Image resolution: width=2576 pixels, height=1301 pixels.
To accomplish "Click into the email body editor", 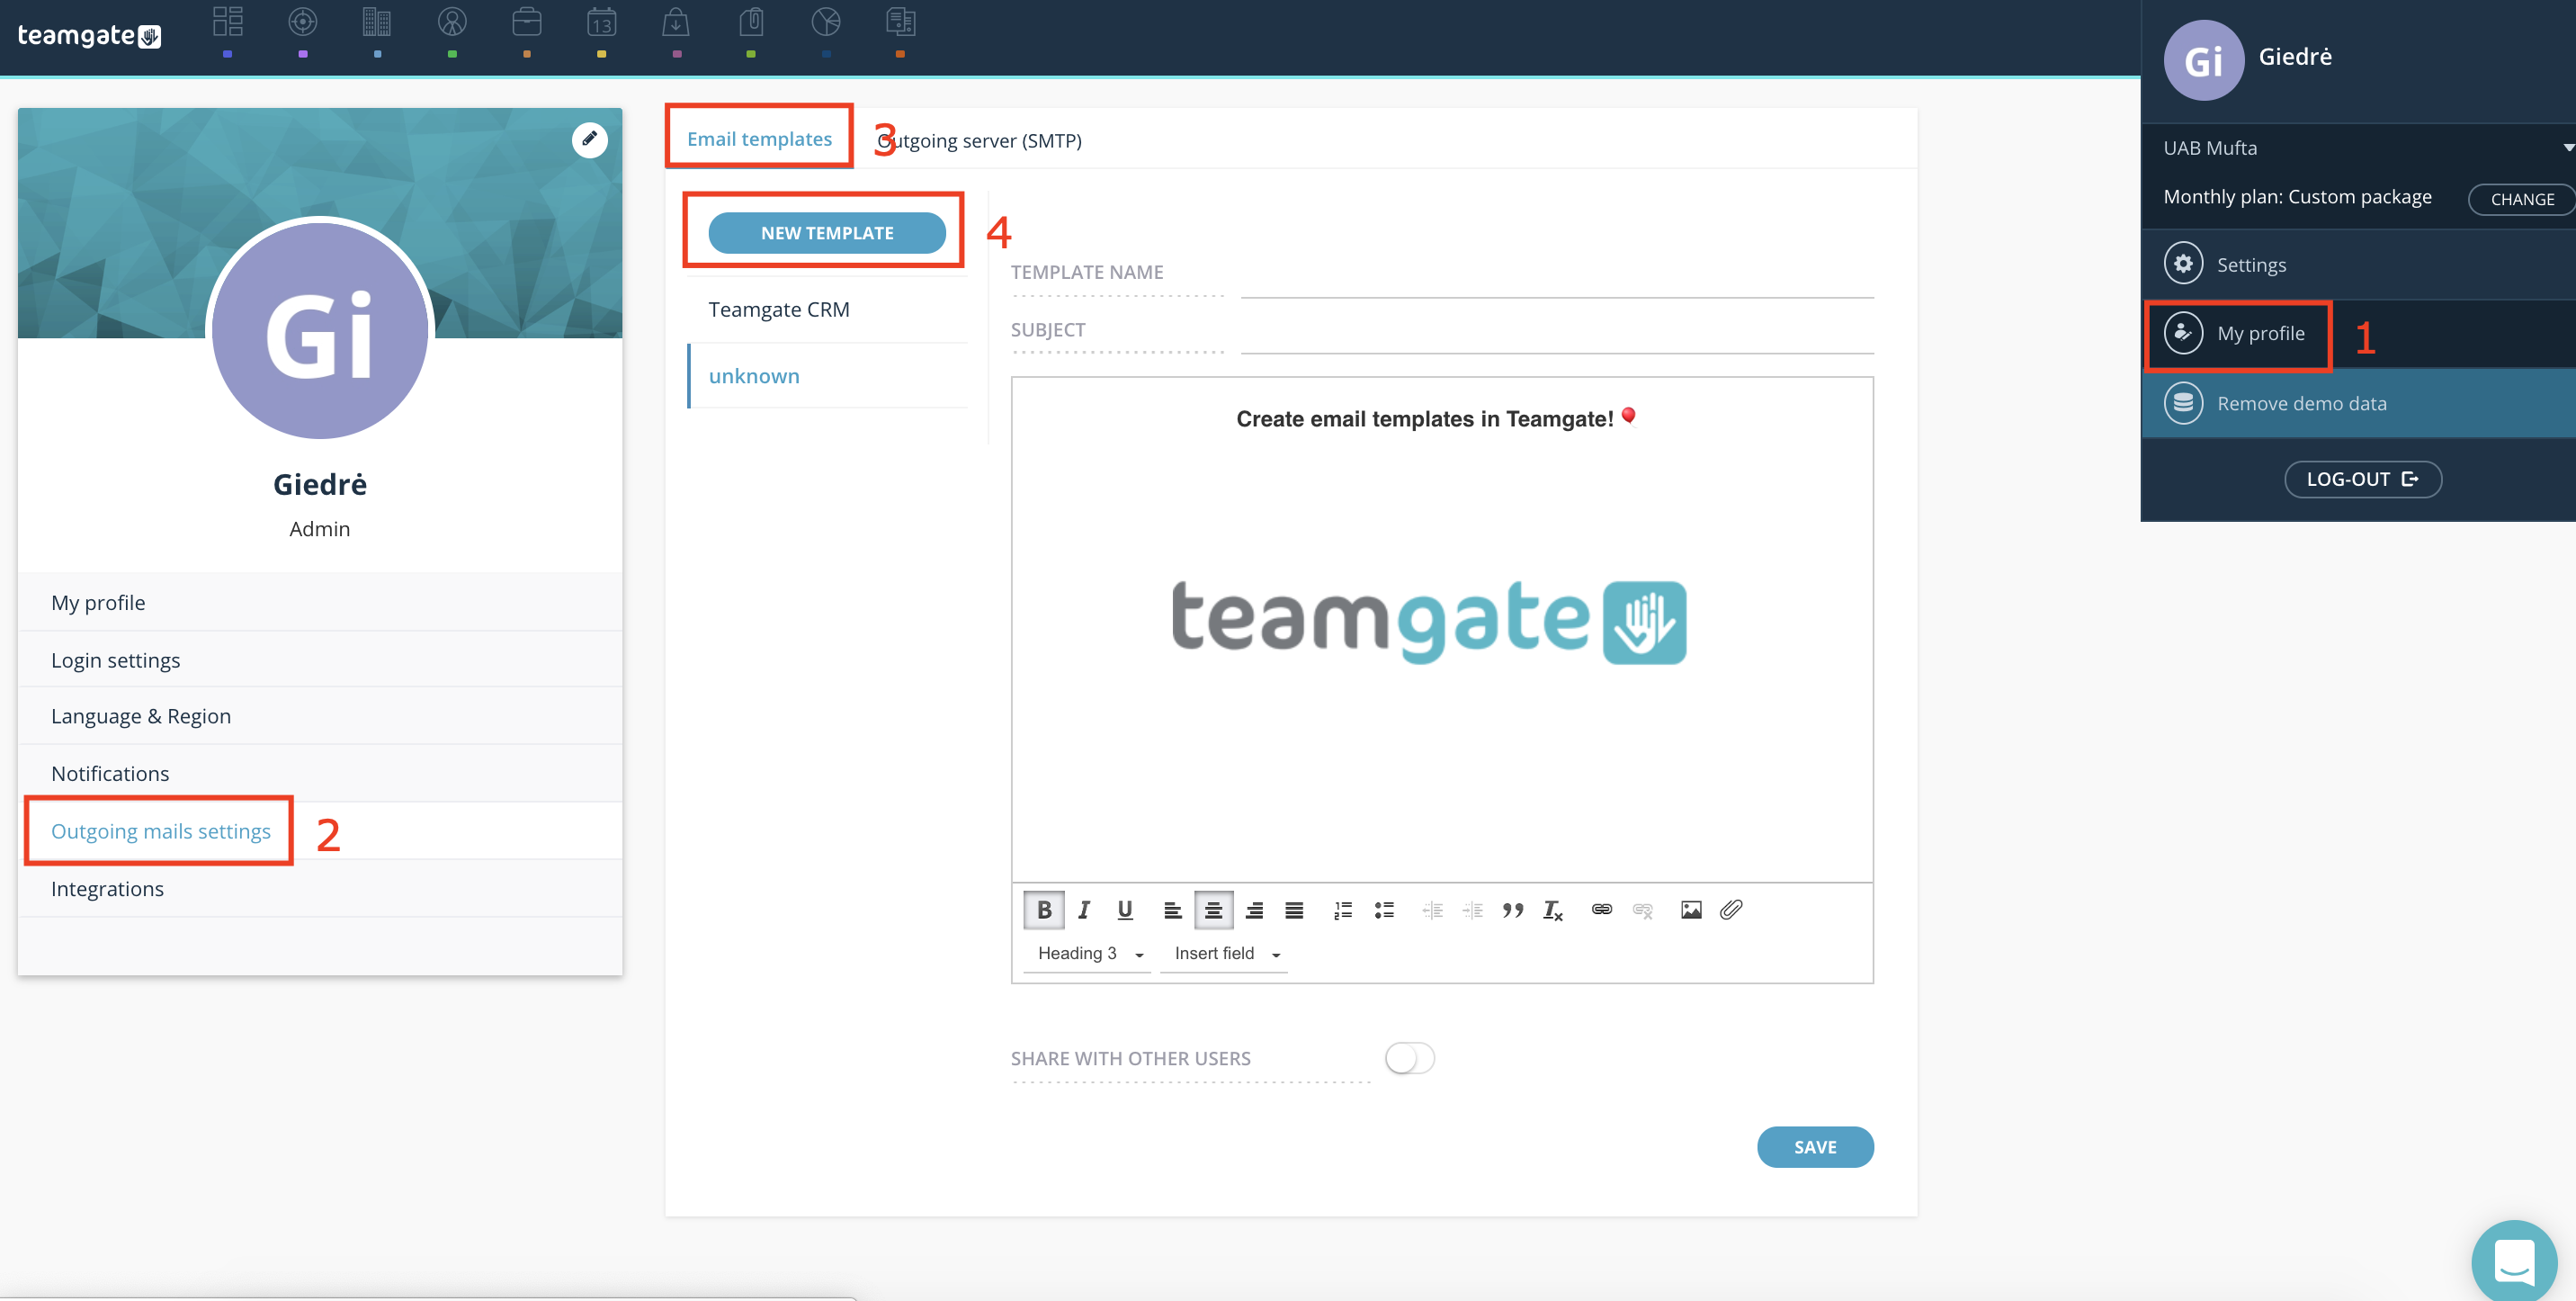I will [x=1442, y=630].
